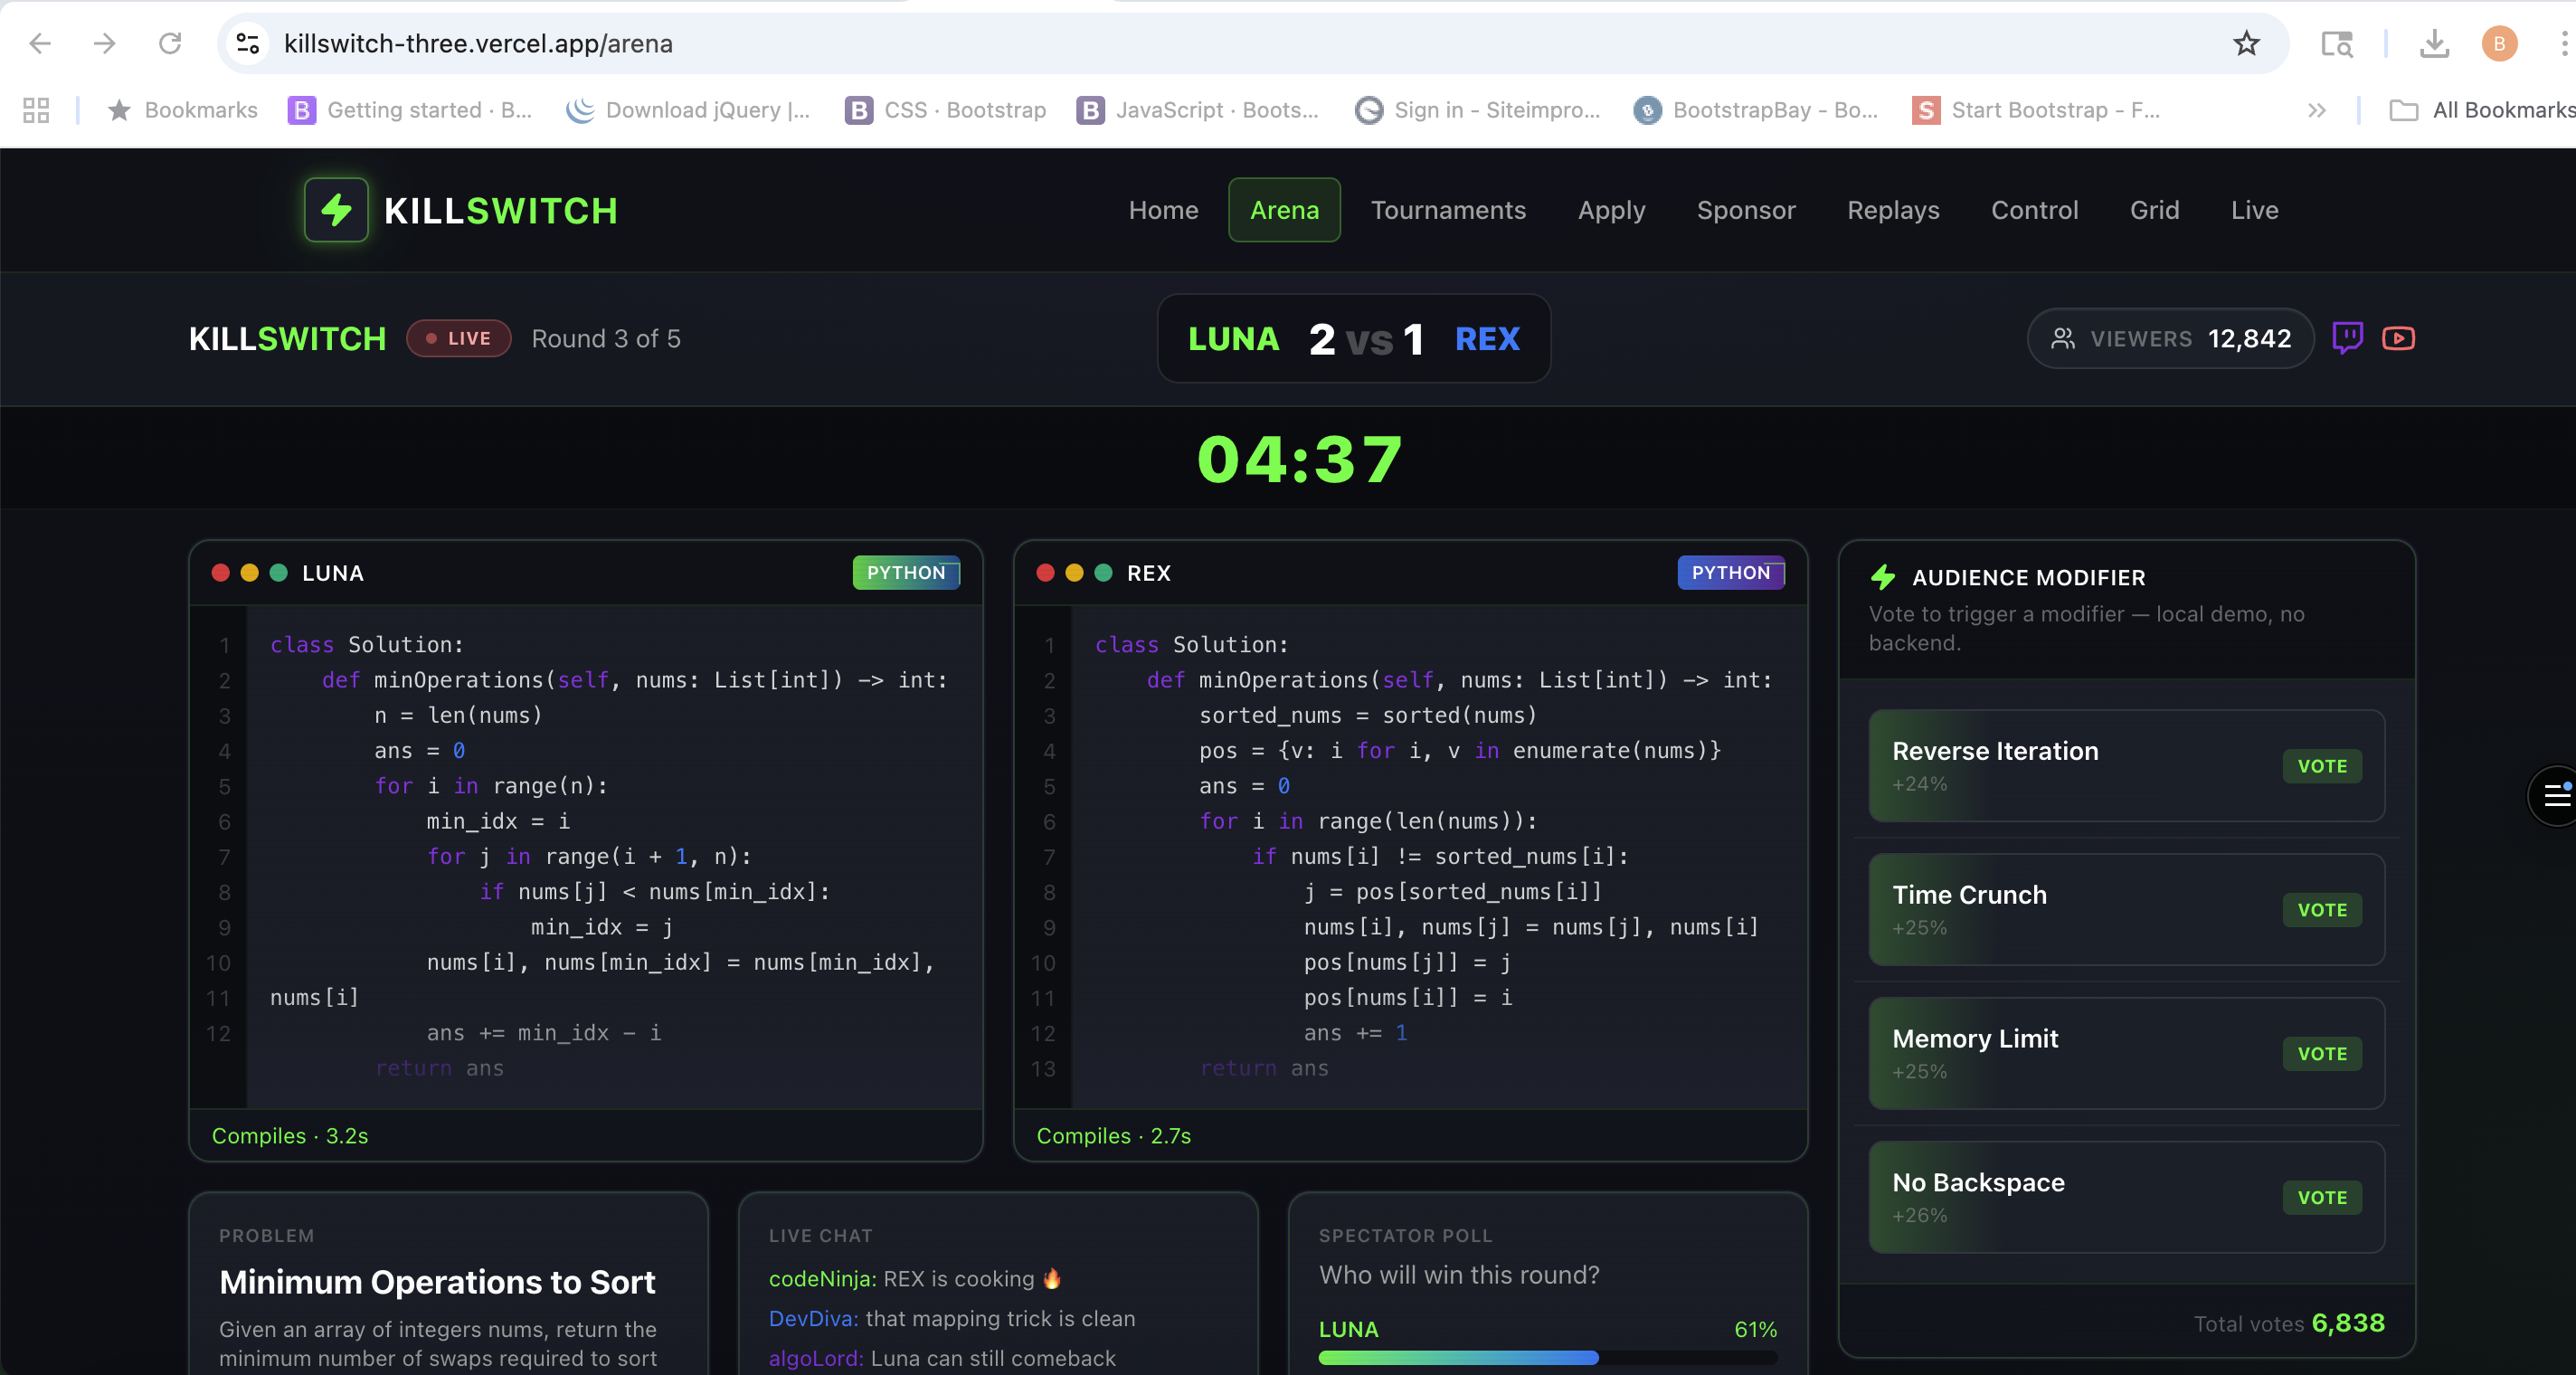
Task: Click the 'Compiles · 2.7s' REX status
Action: 1114,1136
